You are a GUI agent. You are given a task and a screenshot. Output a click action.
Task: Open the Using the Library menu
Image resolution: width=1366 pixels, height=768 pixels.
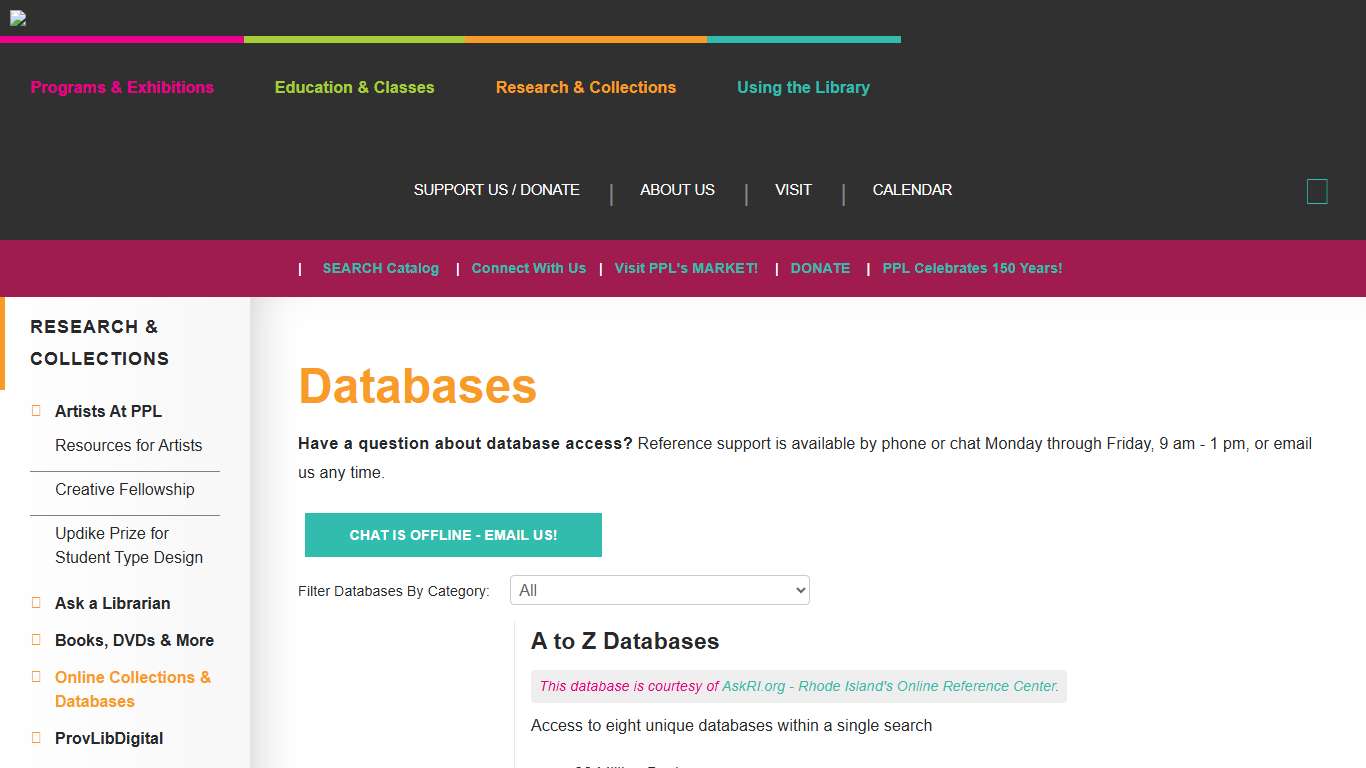point(803,87)
